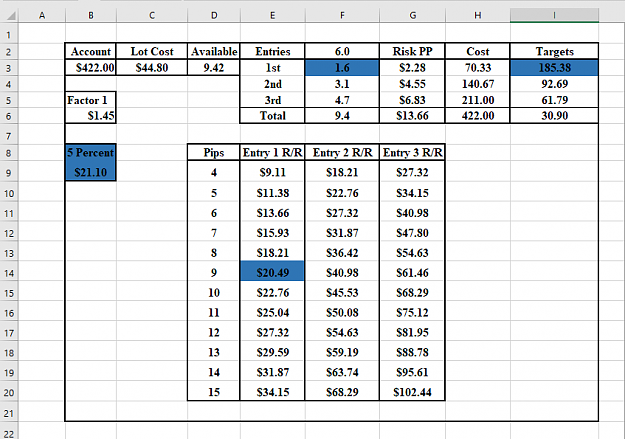Screen dimensions: 625x439
Task: Click the Total label cell
Action: point(273,116)
